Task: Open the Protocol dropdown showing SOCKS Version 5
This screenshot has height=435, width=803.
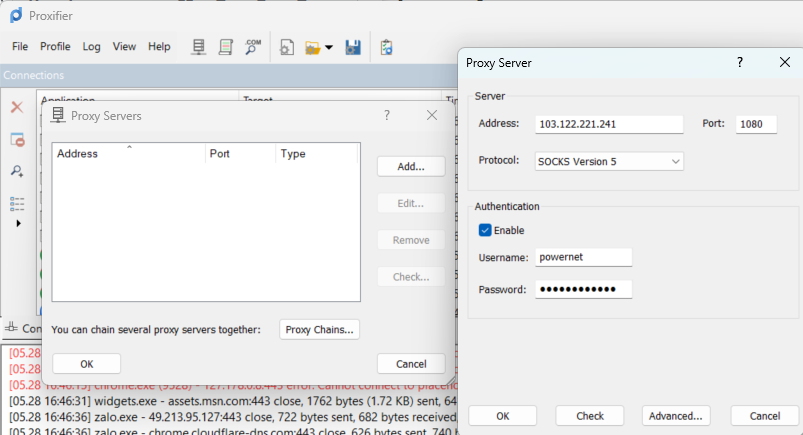Action: (x=610, y=161)
